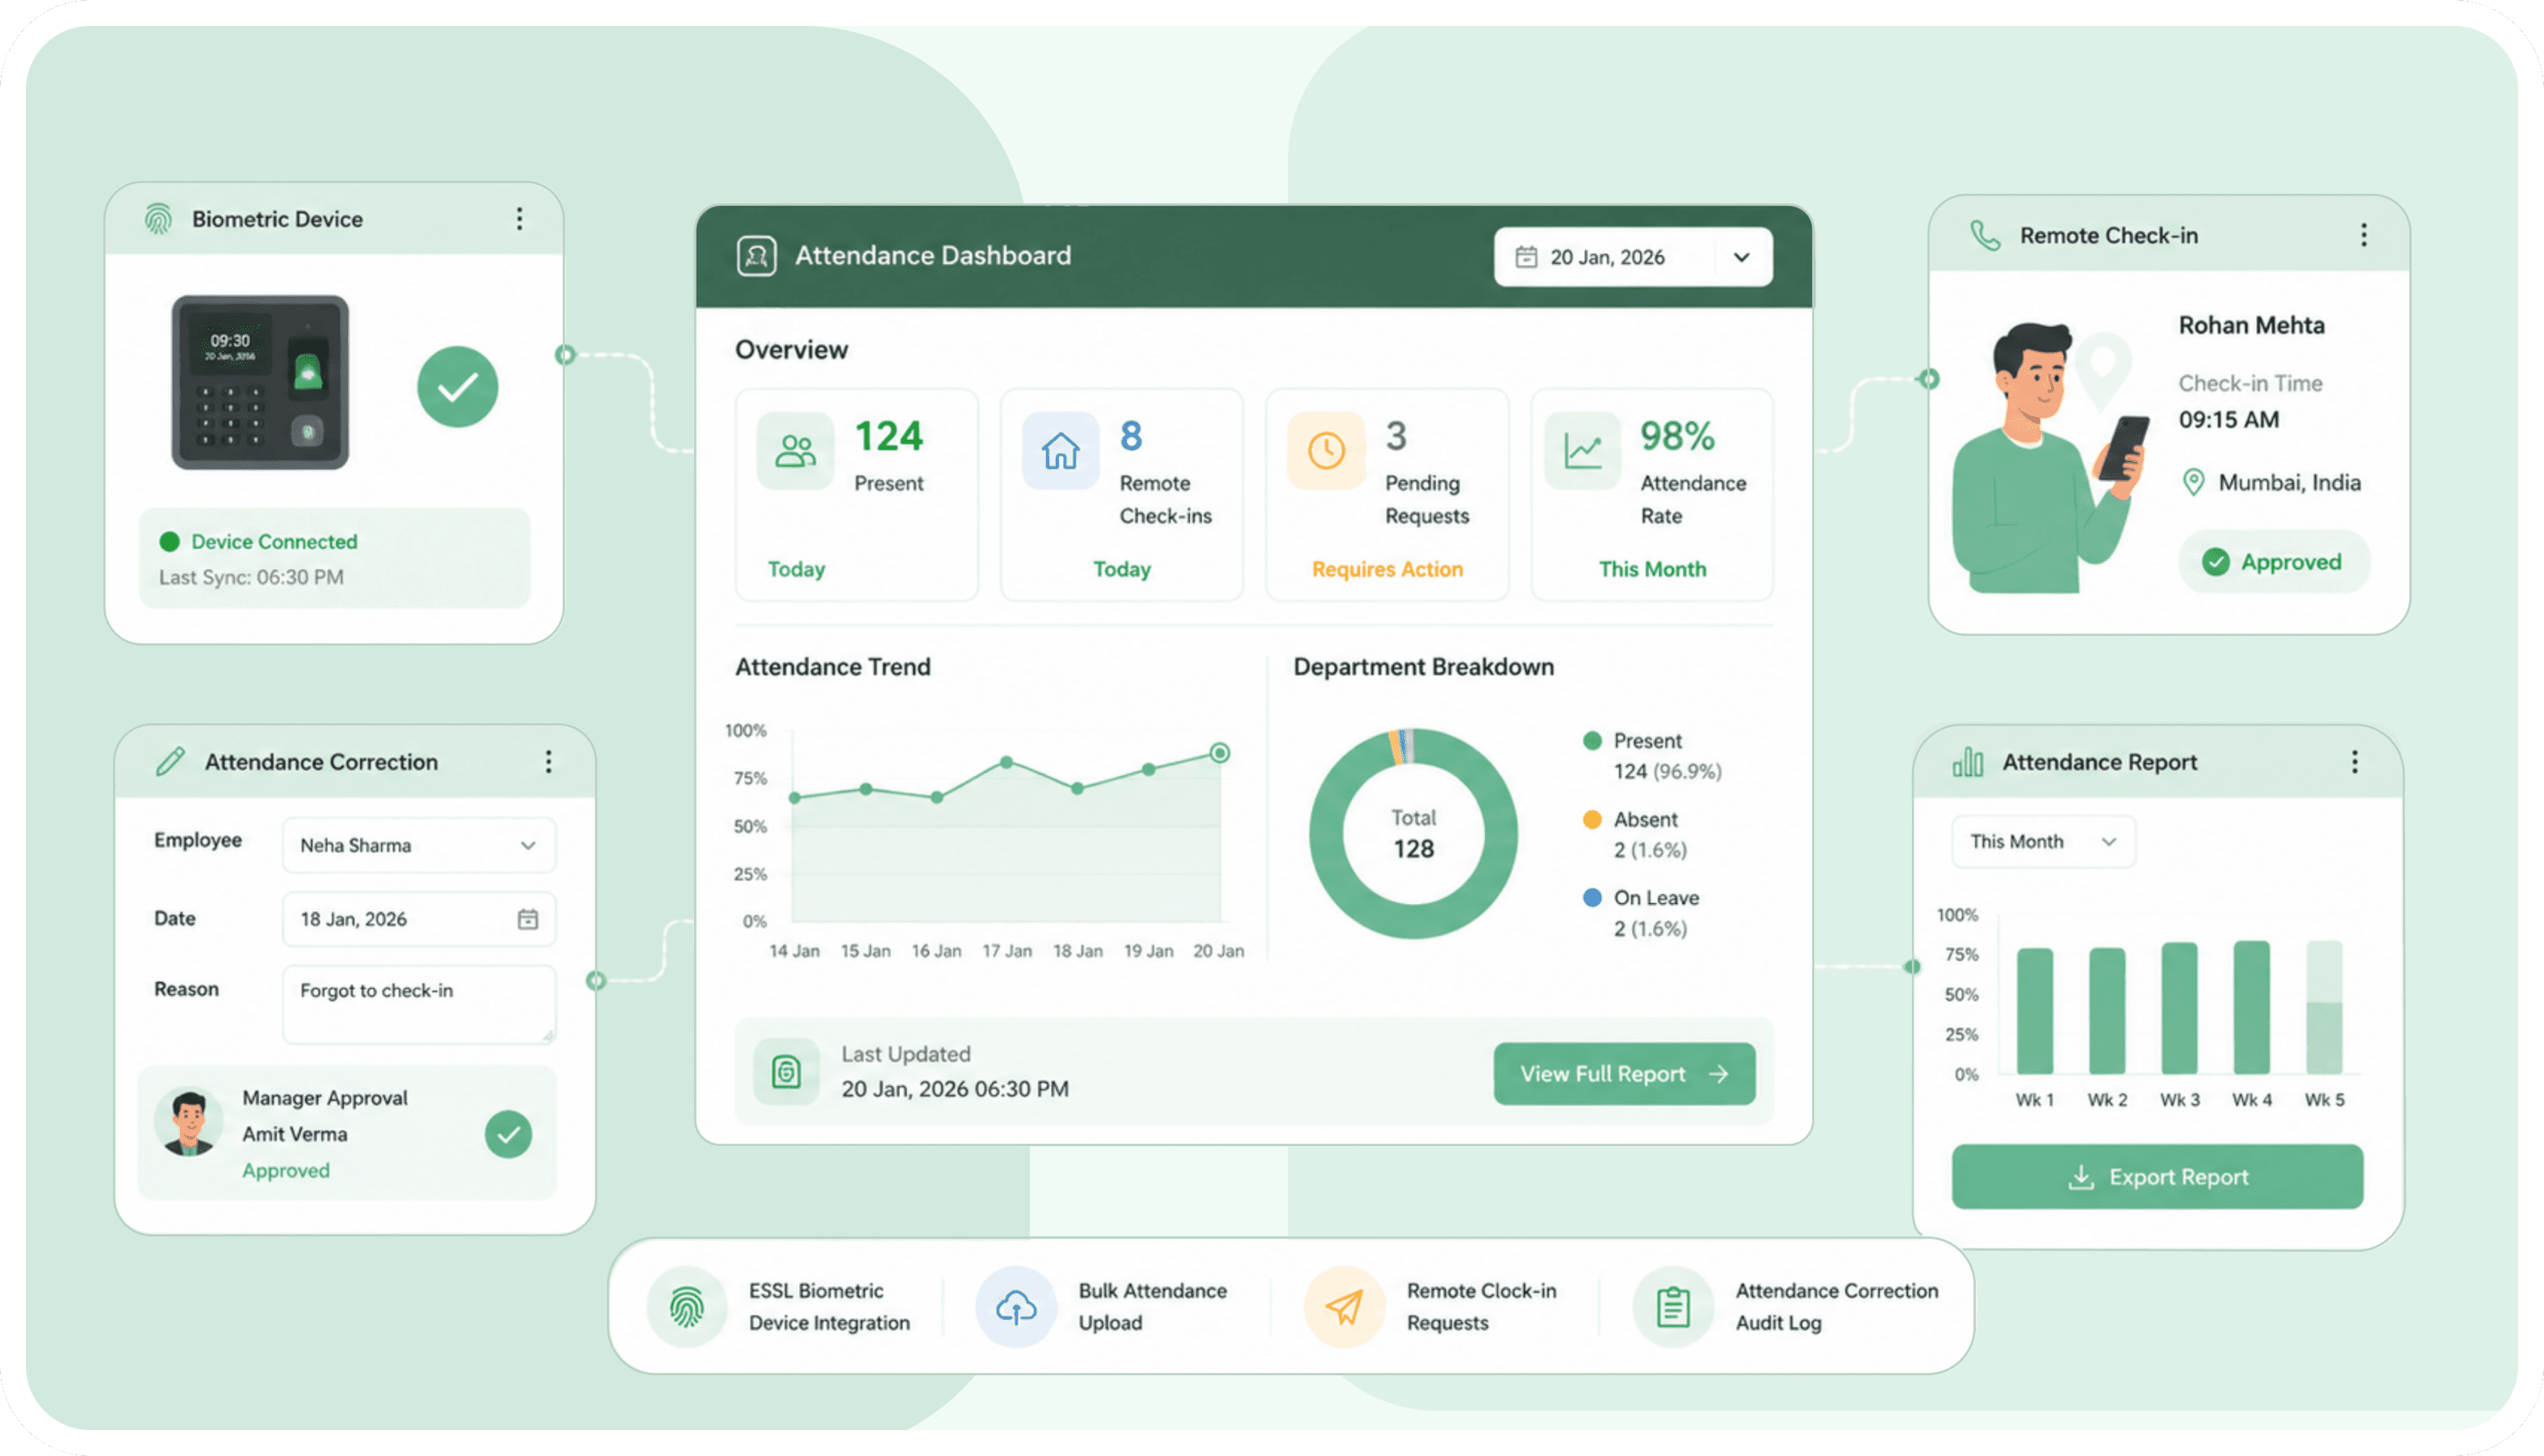The height and width of the screenshot is (1456, 2544).
Task: Click the people icon on the Present card
Action: pos(795,451)
